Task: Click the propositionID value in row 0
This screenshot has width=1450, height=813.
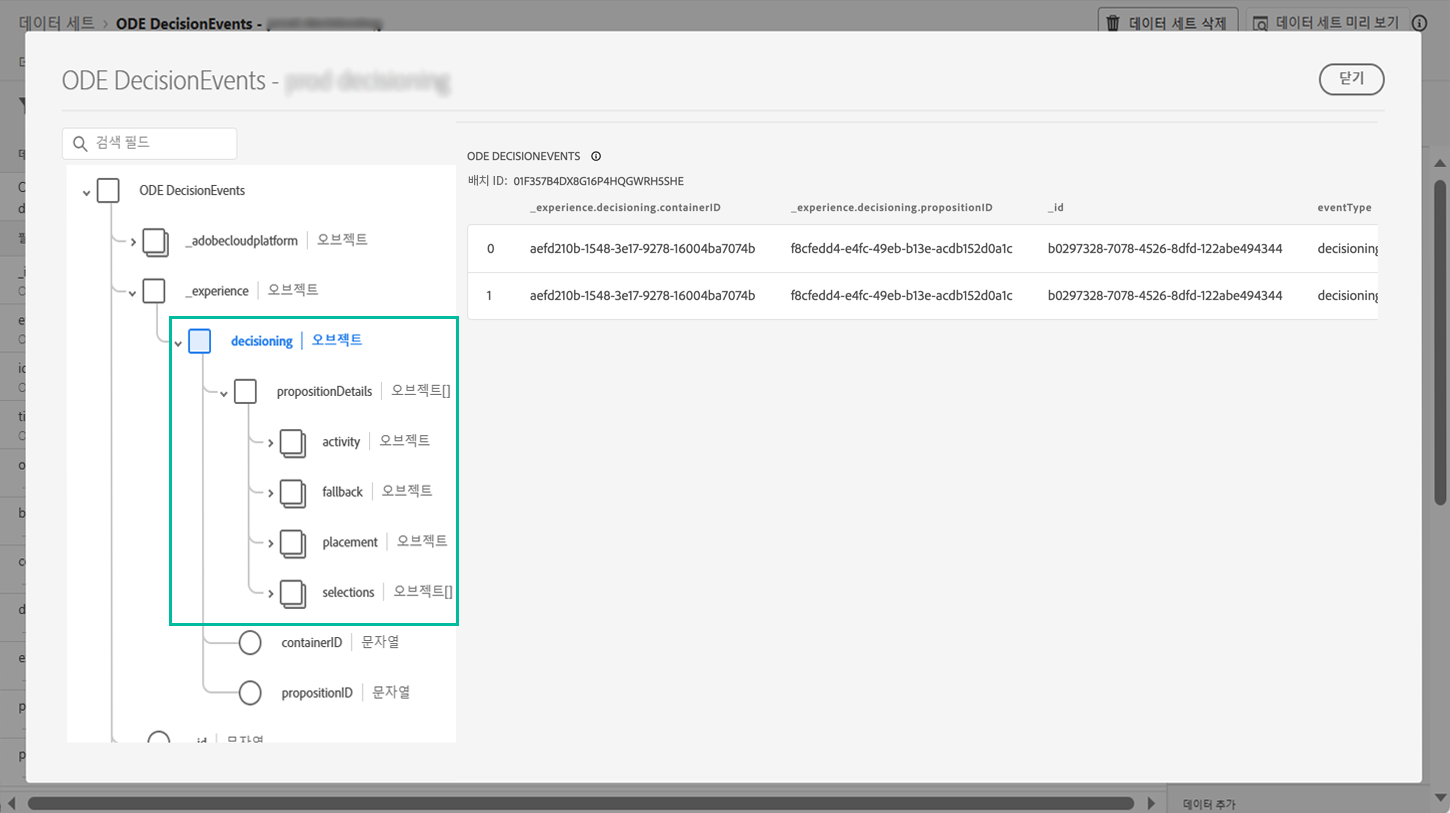Action: coord(901,248)
